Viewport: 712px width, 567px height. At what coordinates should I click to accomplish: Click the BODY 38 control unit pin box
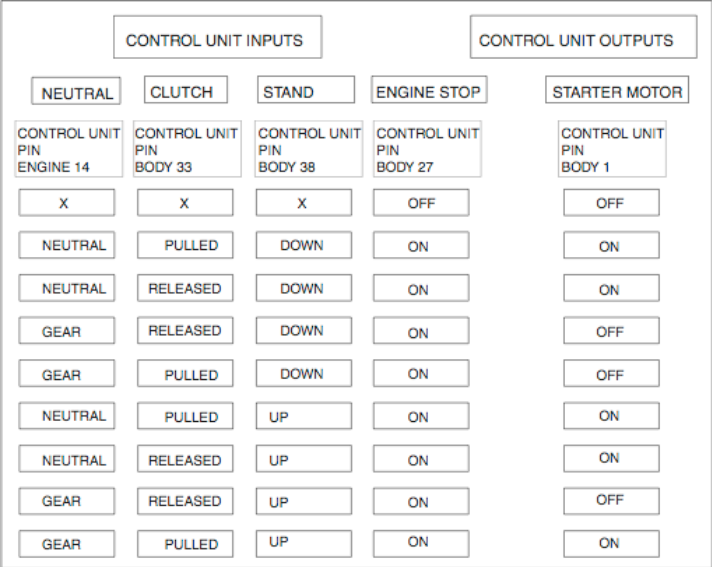(309, 149)
